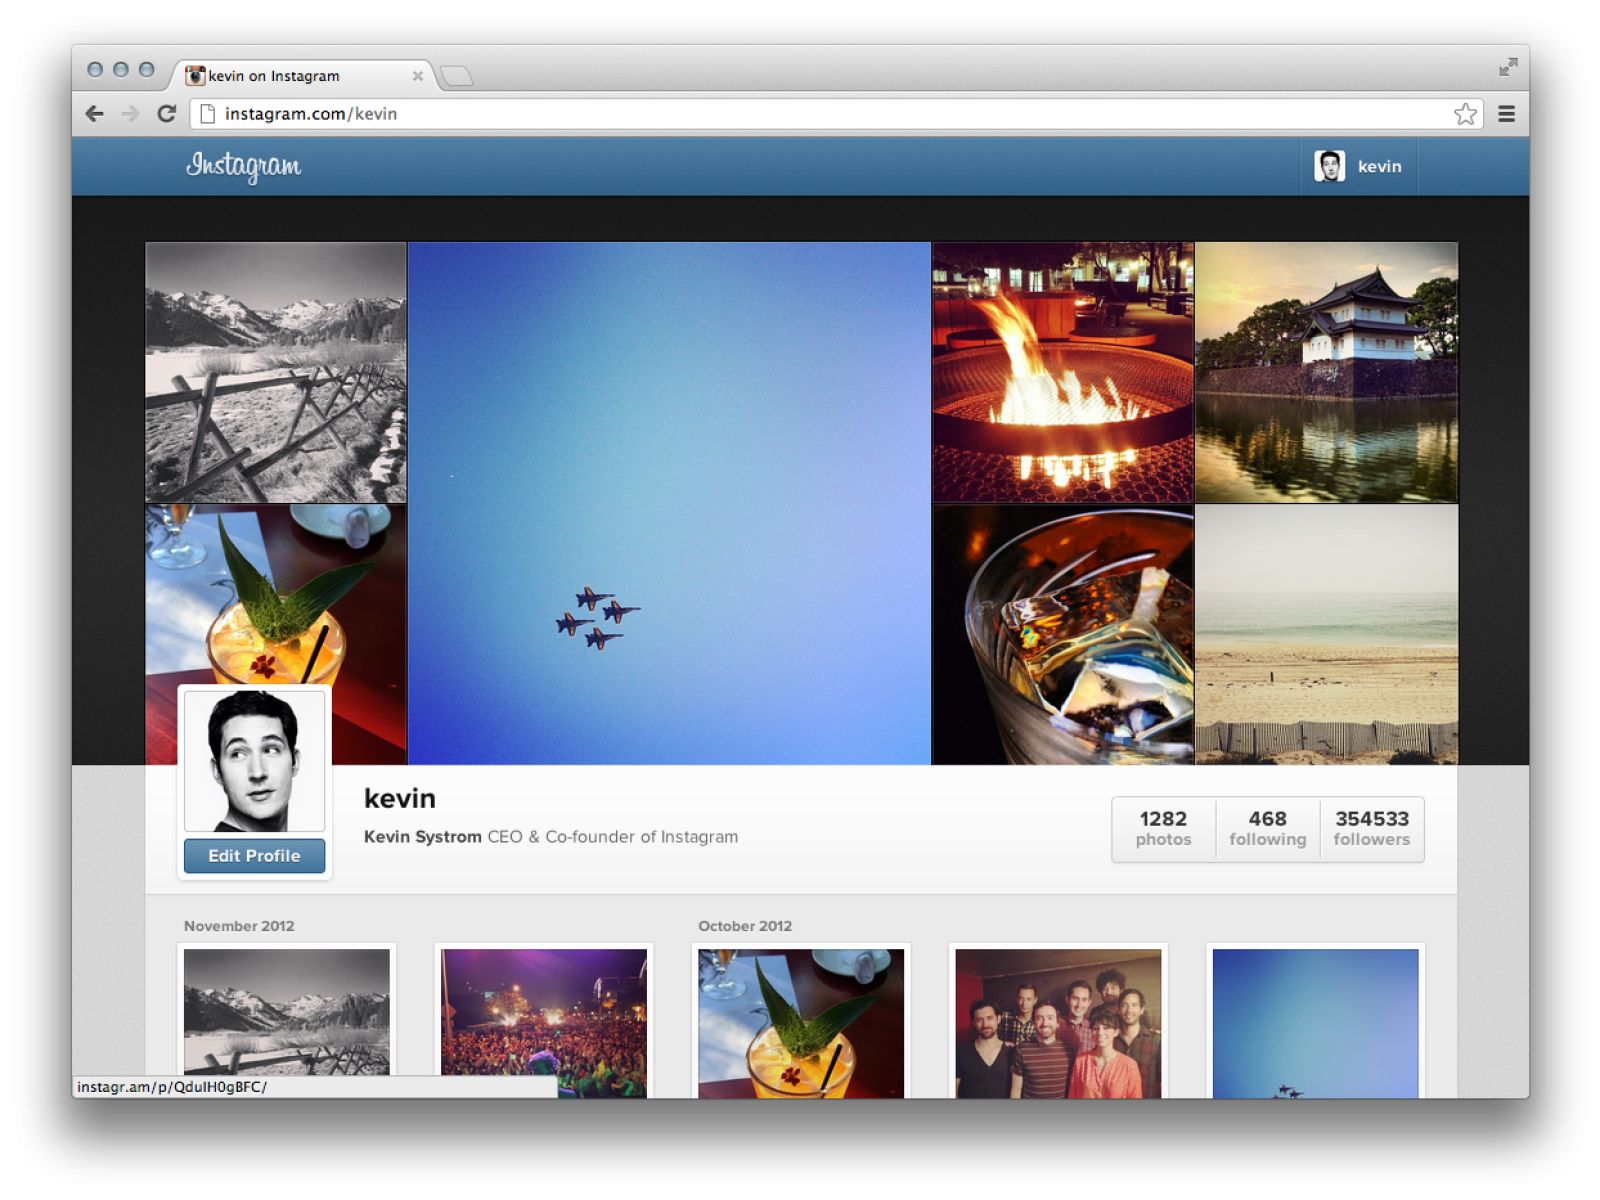Open the concert crowd photo thumbnail
The height and width of the screenshot is (1200, 1600).
(544, 1023)
